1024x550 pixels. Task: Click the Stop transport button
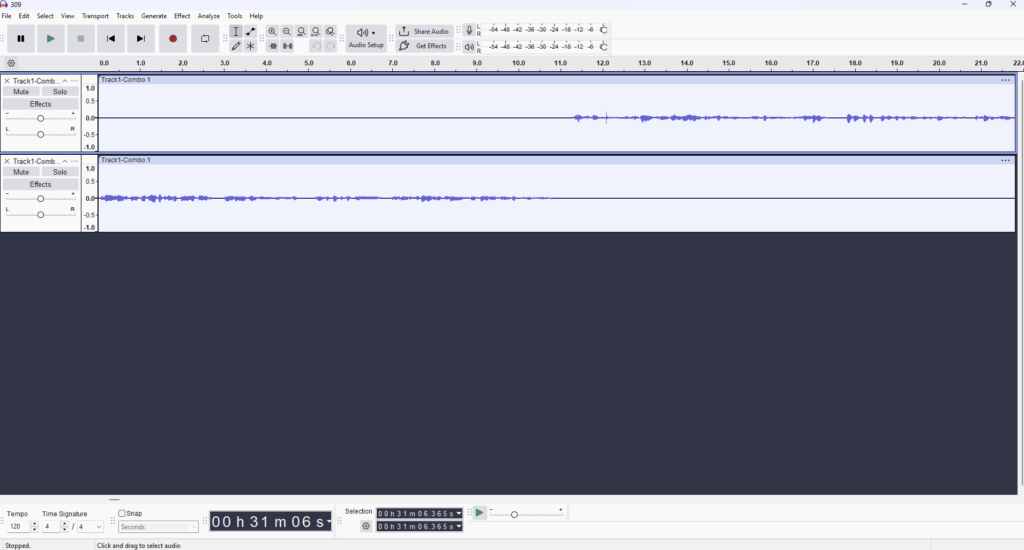tap(80, 39)
